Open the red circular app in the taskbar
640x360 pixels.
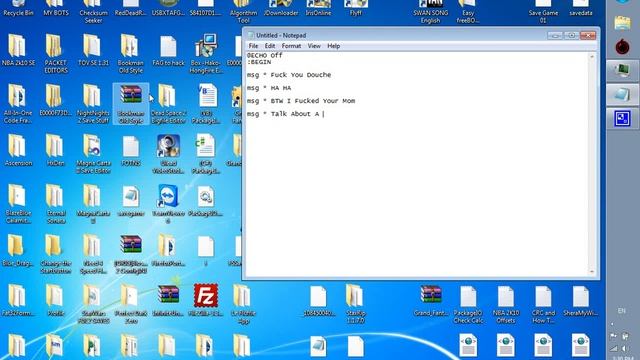[x=622, y=47]
